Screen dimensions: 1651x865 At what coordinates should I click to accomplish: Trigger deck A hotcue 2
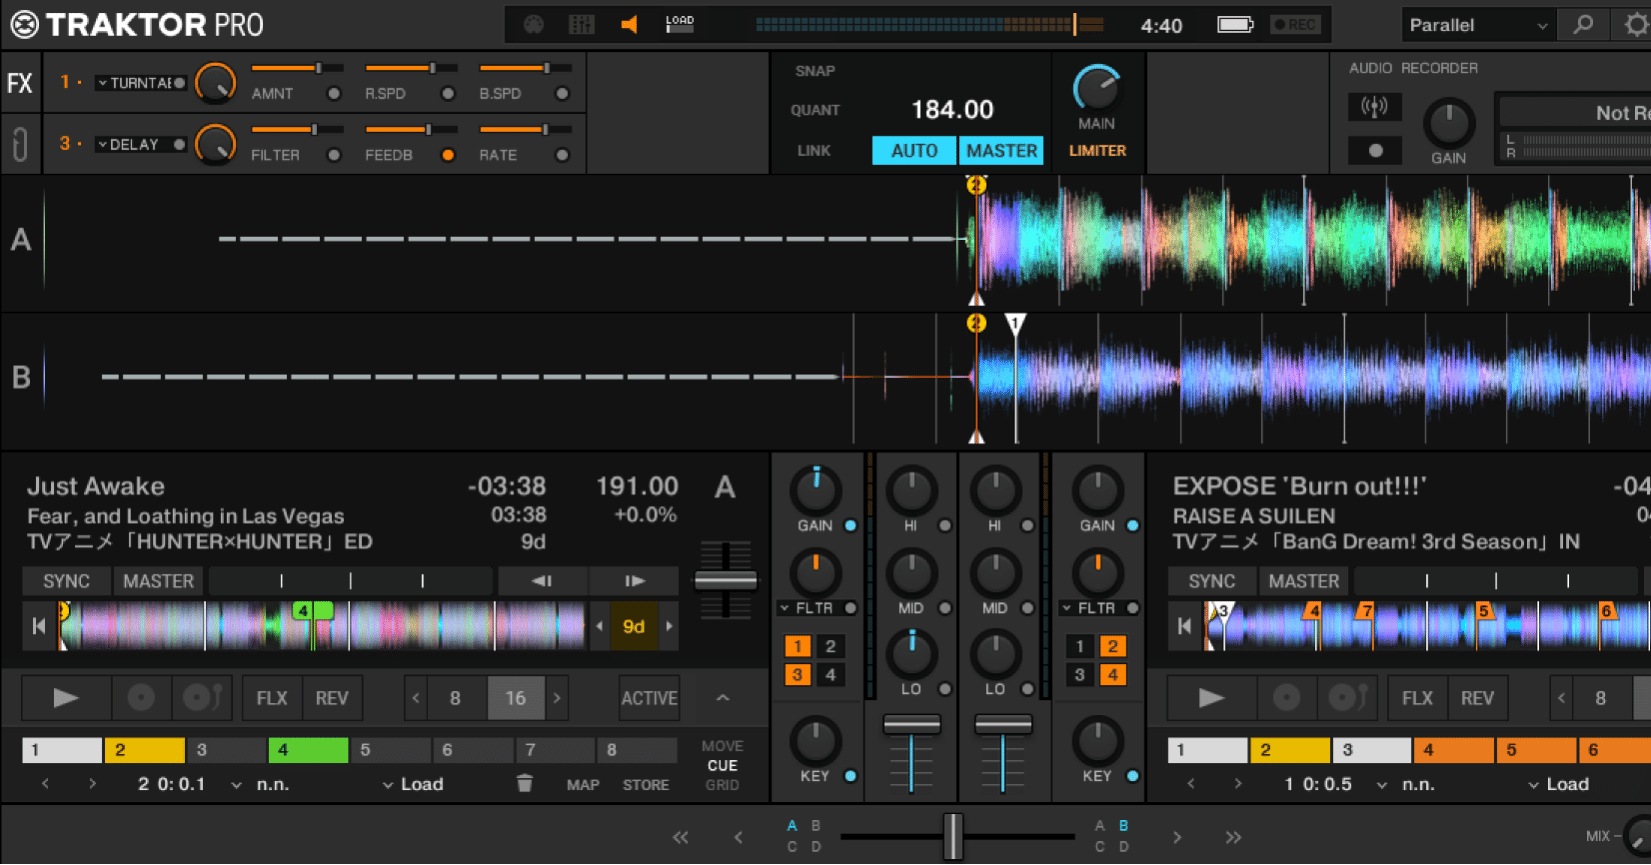tap(145, 750)
